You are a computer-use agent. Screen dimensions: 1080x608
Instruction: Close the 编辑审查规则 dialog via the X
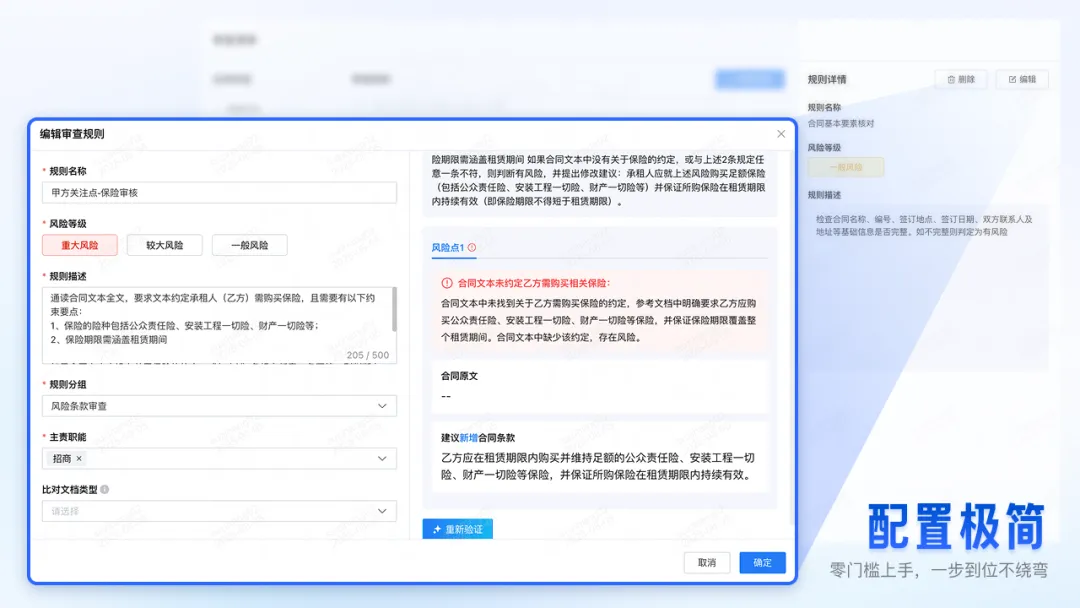pyautogui.click(x=781, y=133)
